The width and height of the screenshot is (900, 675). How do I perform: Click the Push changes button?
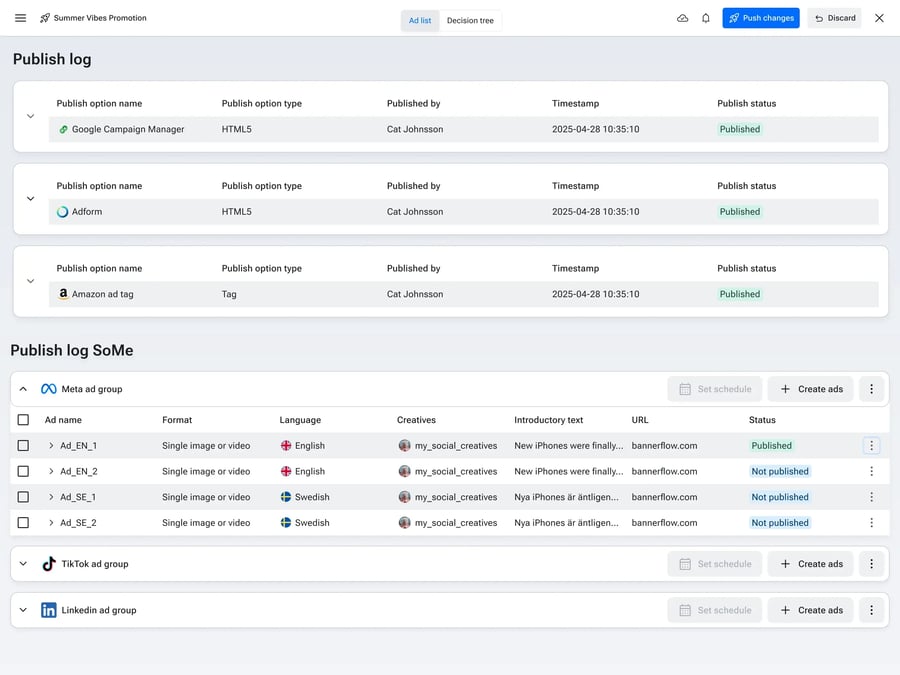(761, 17)
